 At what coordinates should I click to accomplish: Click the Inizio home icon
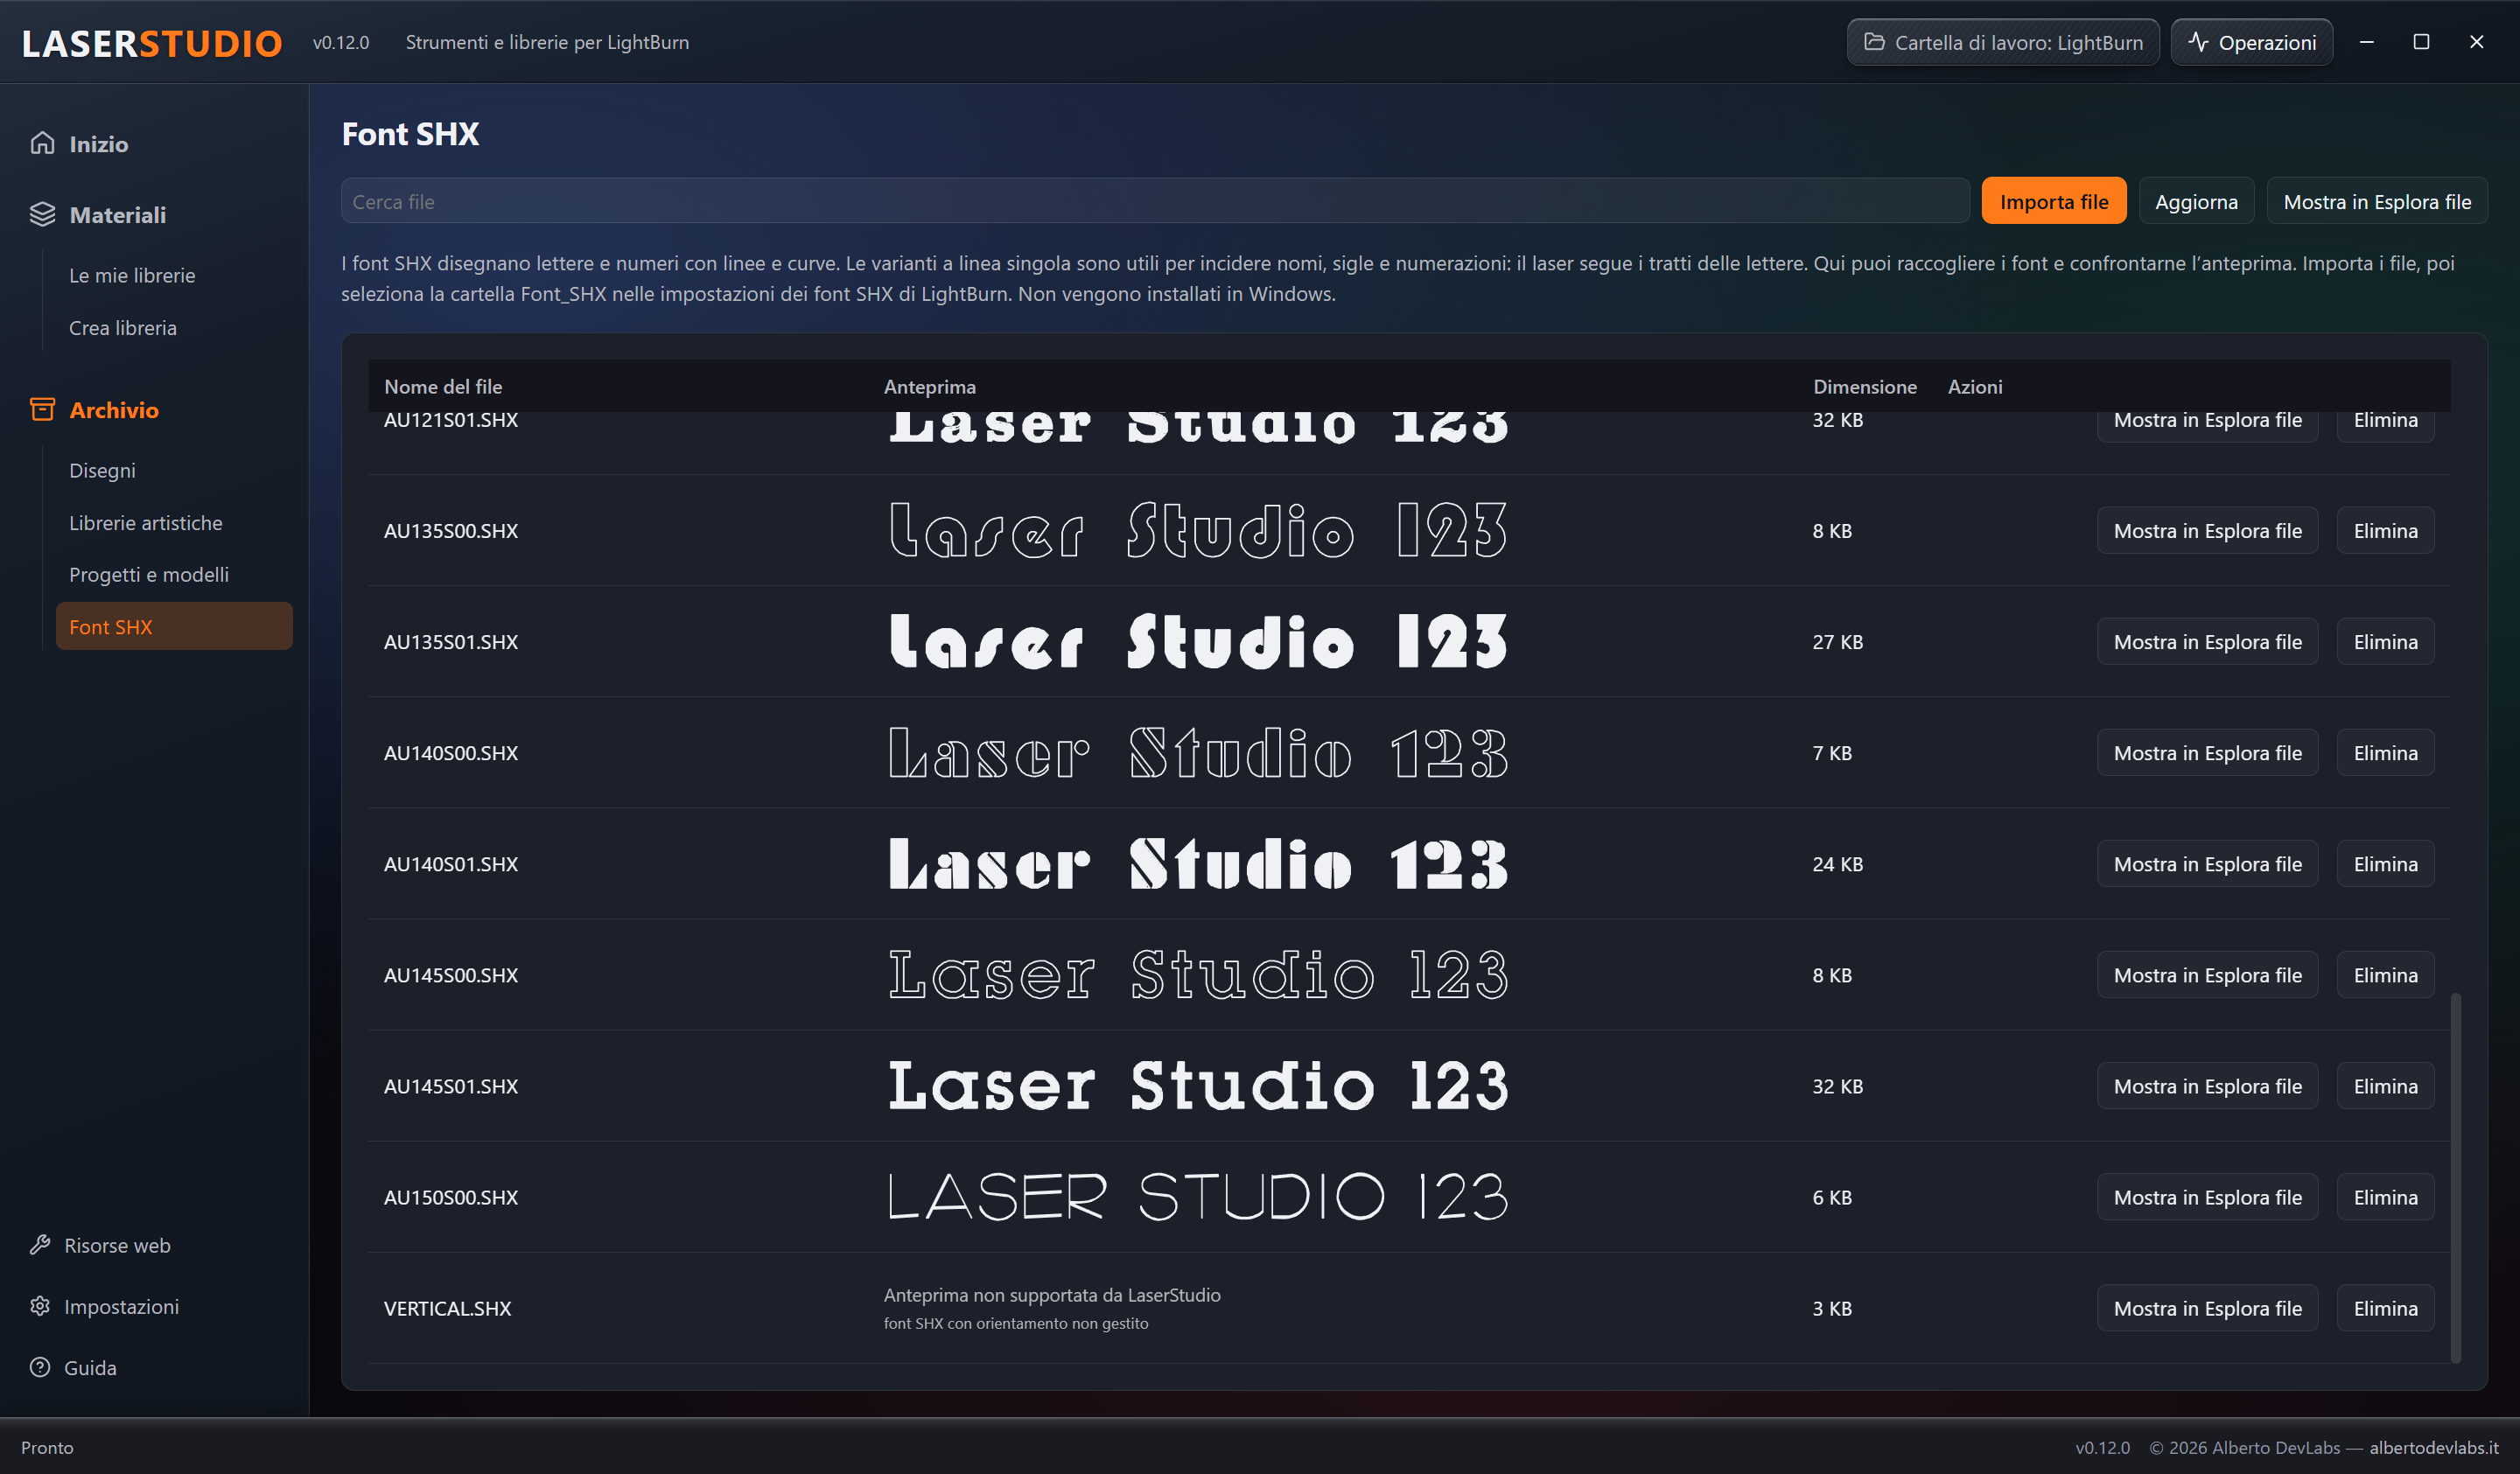tap(42, 143)
